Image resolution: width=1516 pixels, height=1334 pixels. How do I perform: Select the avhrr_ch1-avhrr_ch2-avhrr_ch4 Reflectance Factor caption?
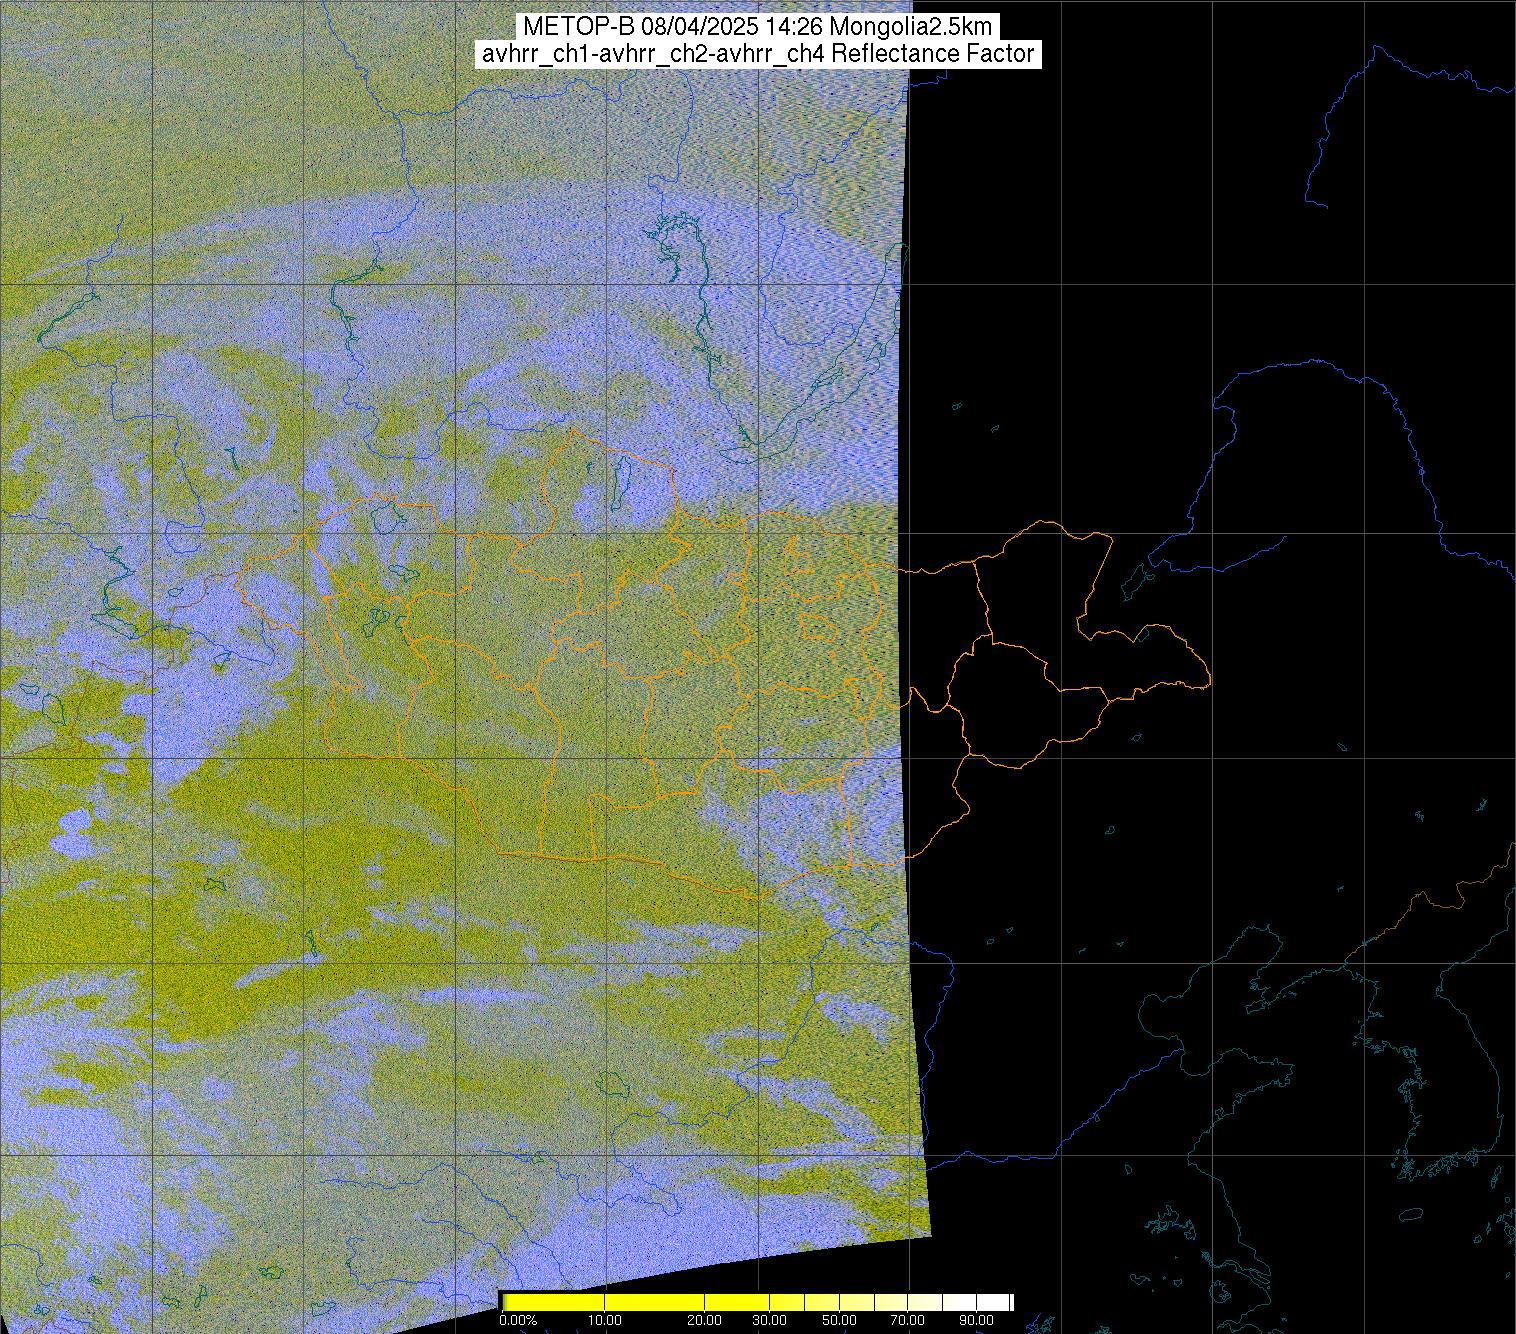[x=758, y=54]
